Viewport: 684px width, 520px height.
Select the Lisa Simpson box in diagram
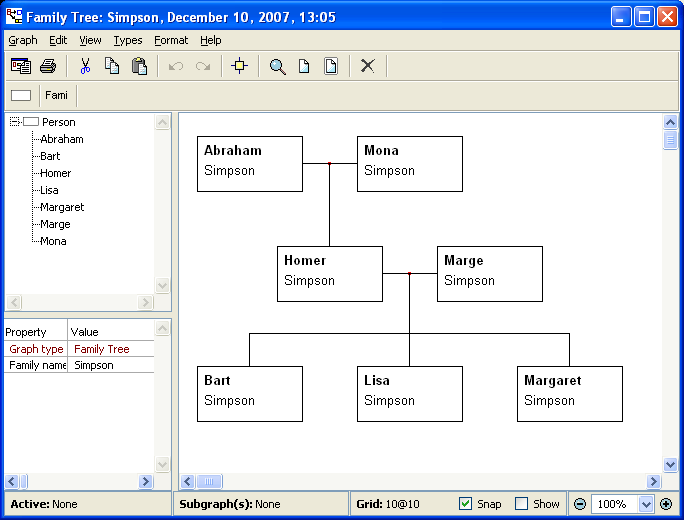(410, 394)
